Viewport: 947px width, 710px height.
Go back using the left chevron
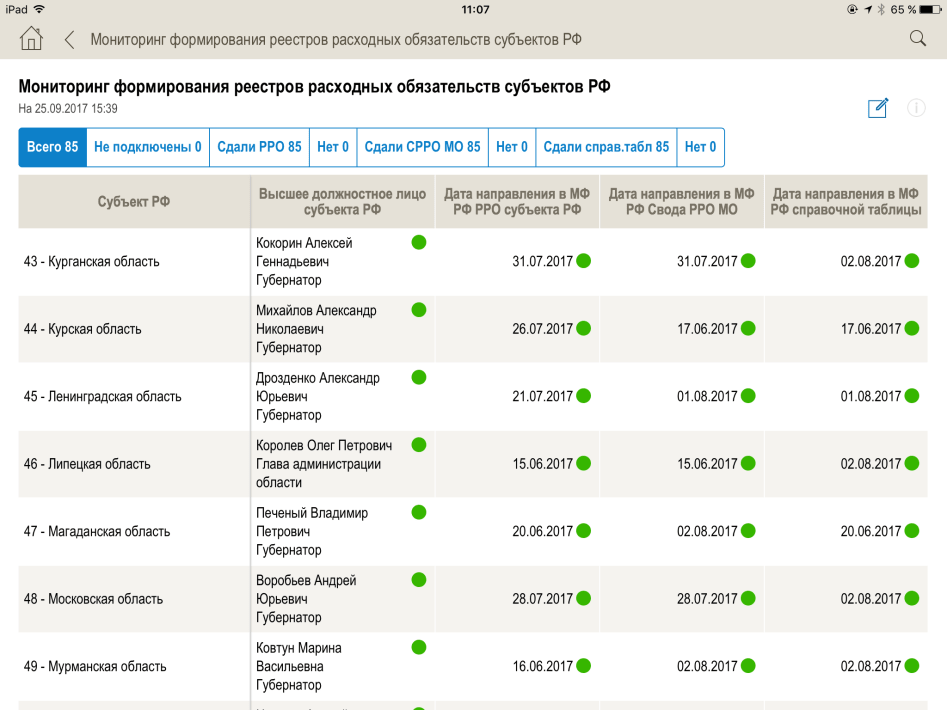69,40
